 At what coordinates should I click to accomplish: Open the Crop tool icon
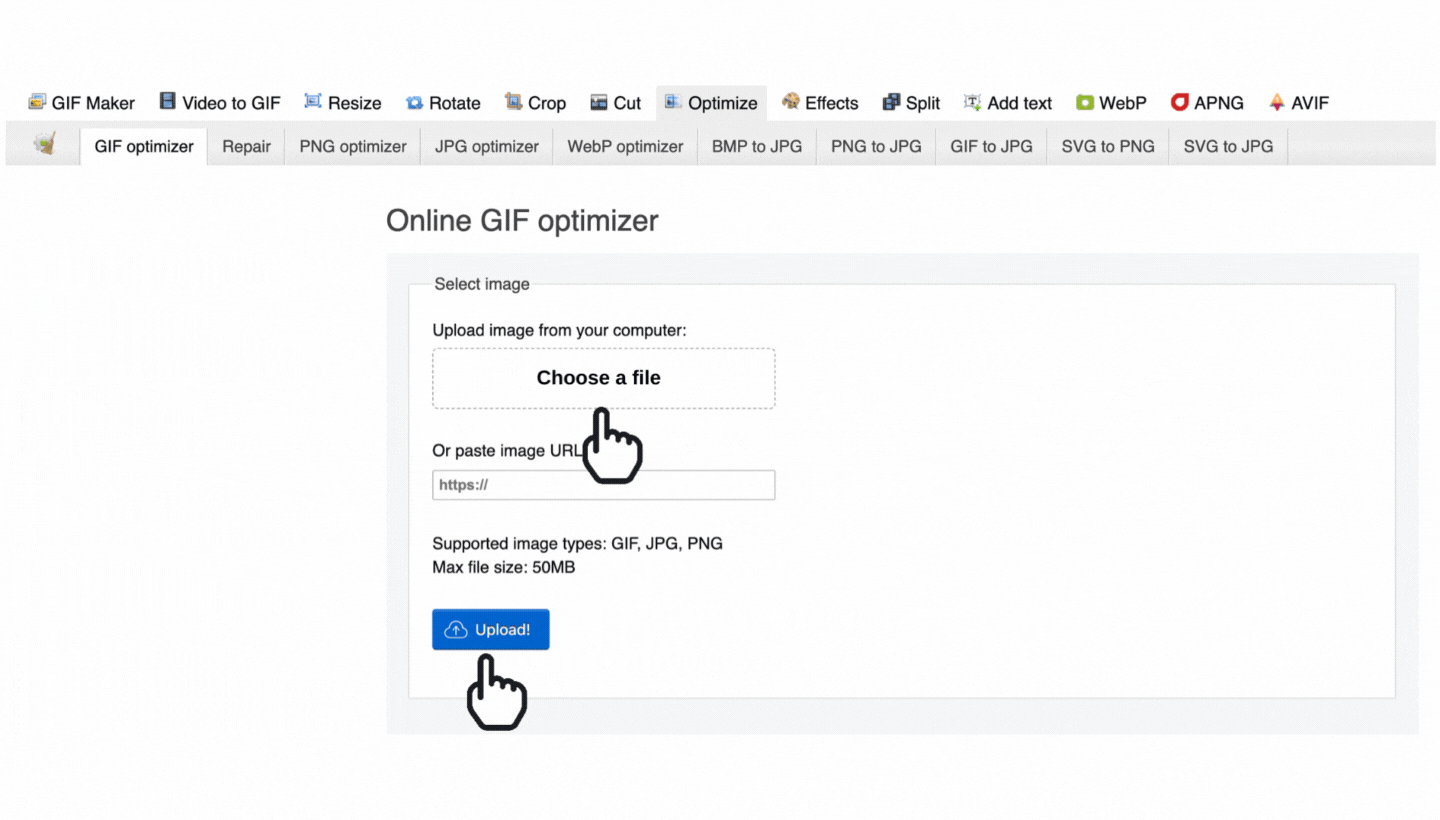coord(514,102)
